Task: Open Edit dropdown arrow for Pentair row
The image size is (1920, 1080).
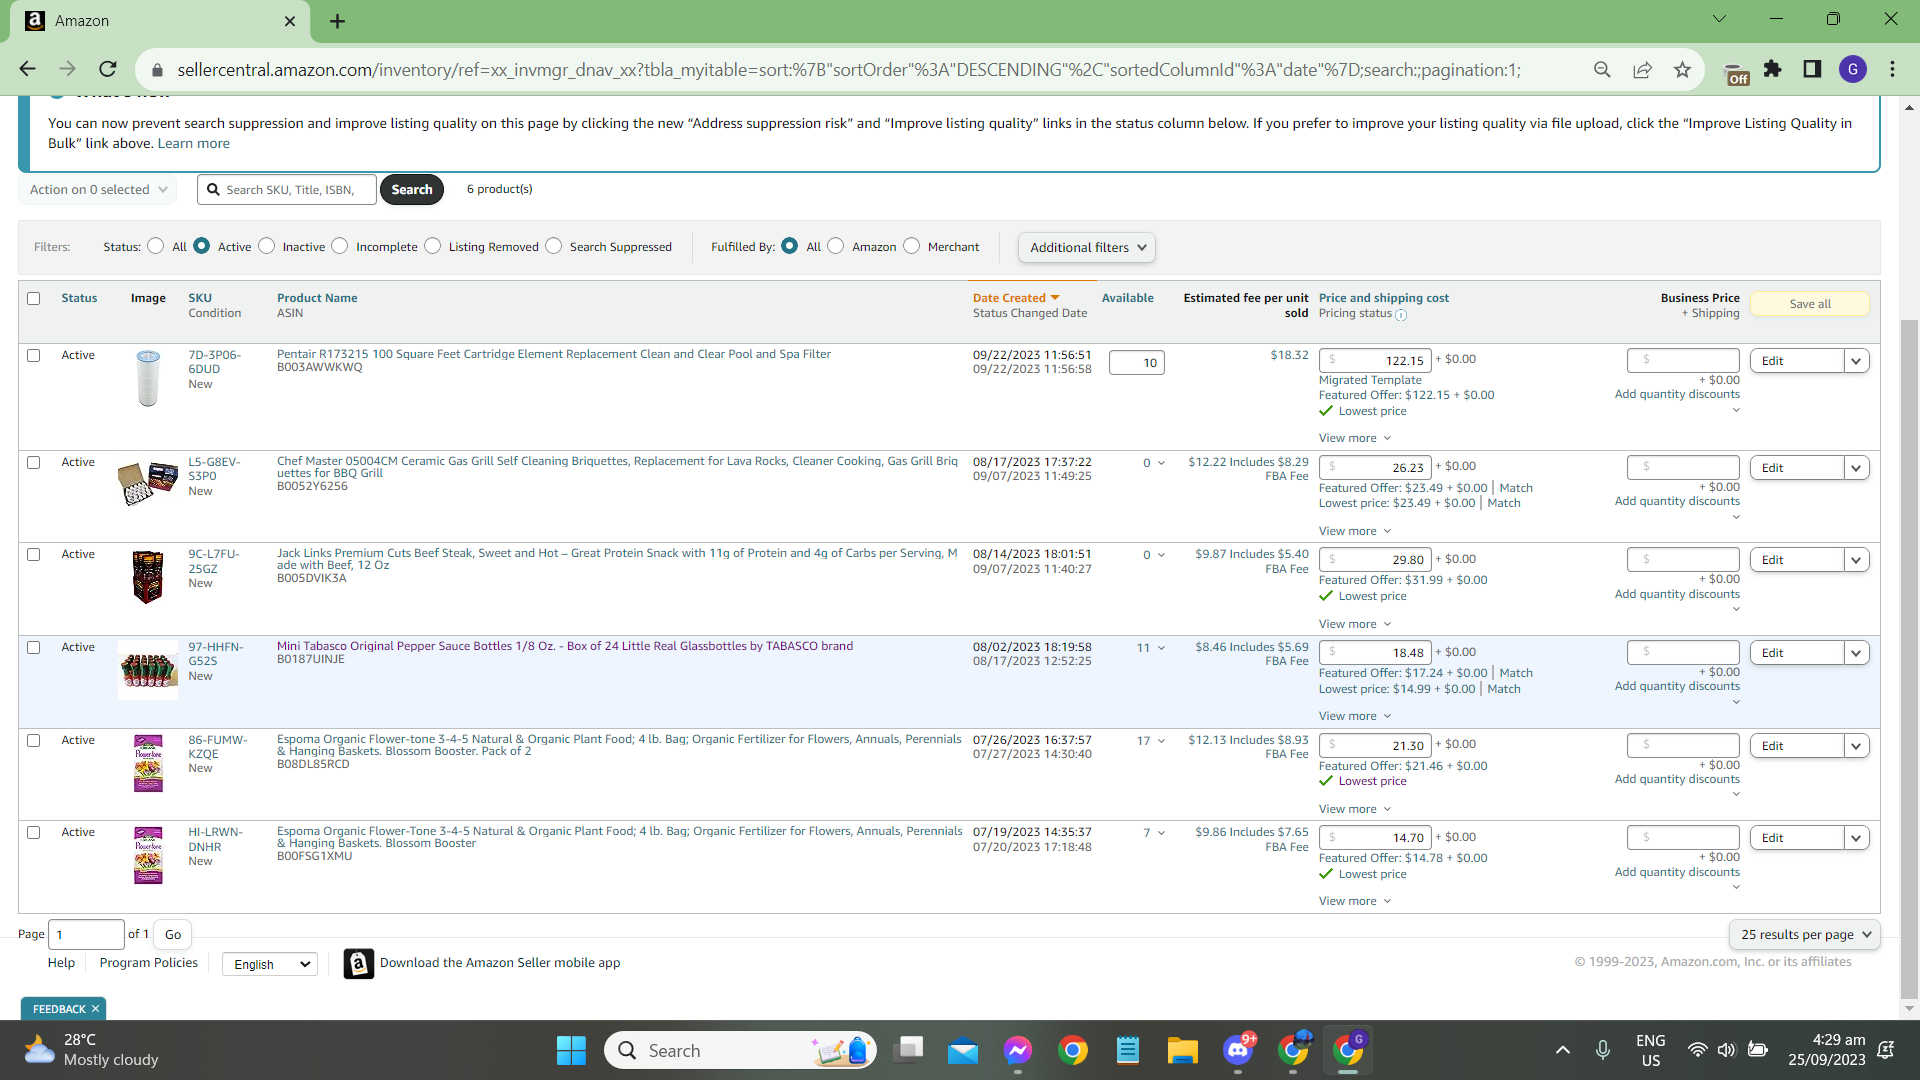Action: 1857,361
